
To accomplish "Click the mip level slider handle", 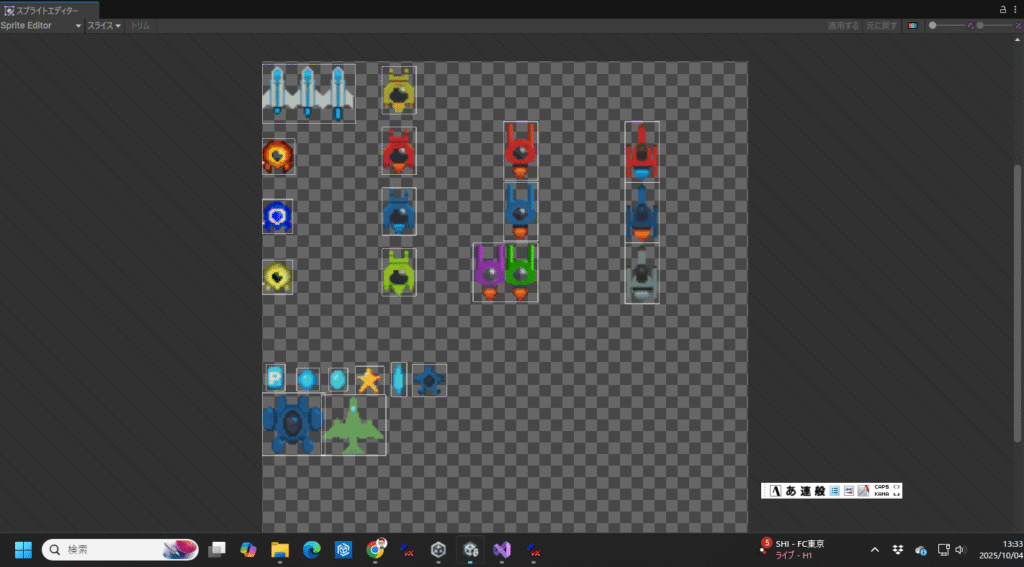I will (980, 25).
